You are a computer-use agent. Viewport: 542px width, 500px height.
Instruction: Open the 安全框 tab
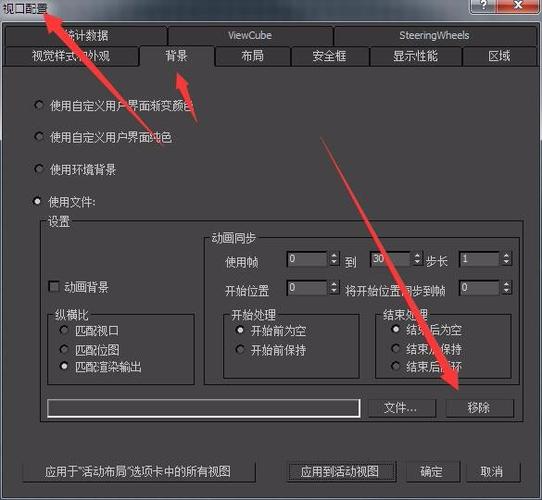pos(329,56)
